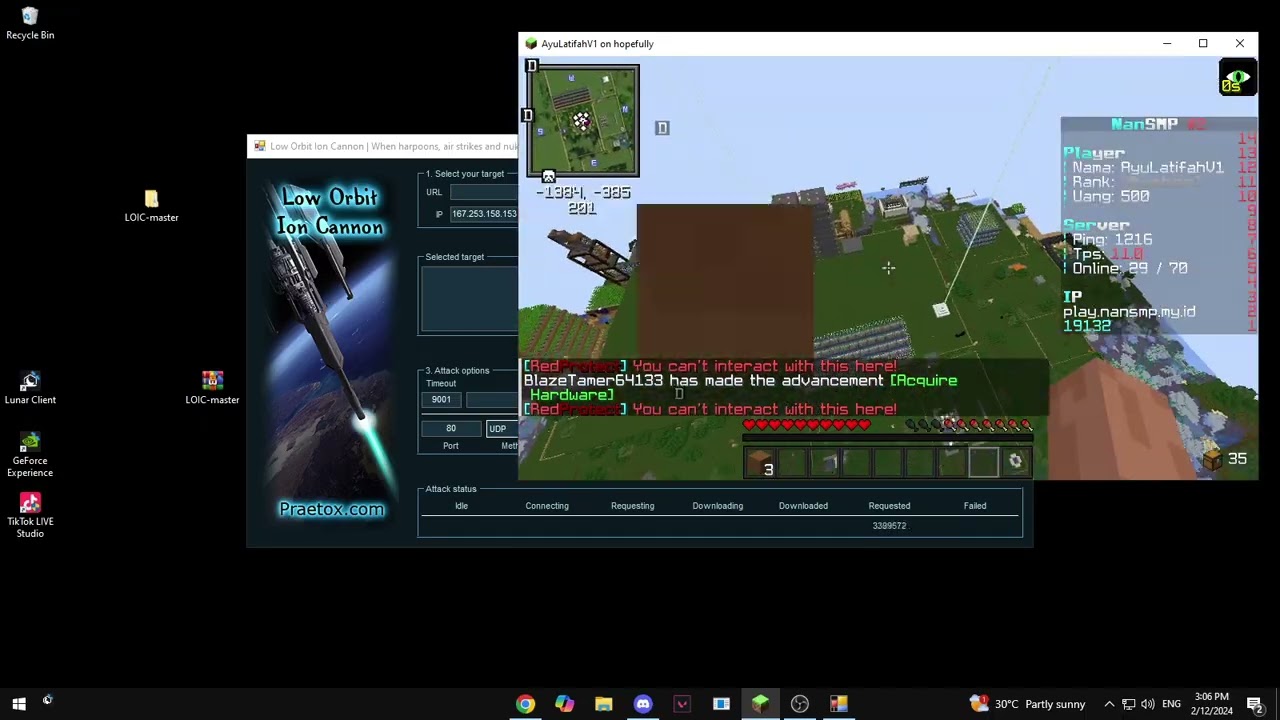Click the Ping: 1216 scoreboard line
The height and width of the screenshot is (720, 1280).
(1112, 240)
